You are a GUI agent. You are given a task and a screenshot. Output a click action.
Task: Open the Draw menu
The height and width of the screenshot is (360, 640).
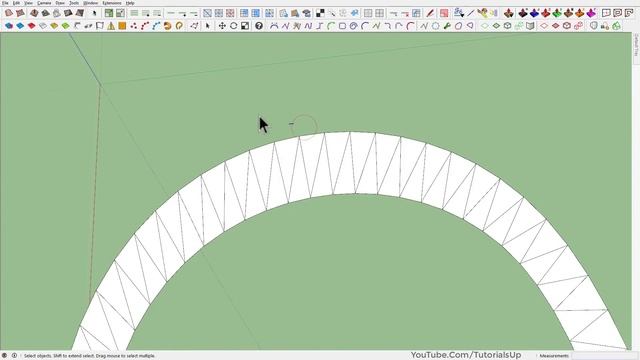(60, 3)
